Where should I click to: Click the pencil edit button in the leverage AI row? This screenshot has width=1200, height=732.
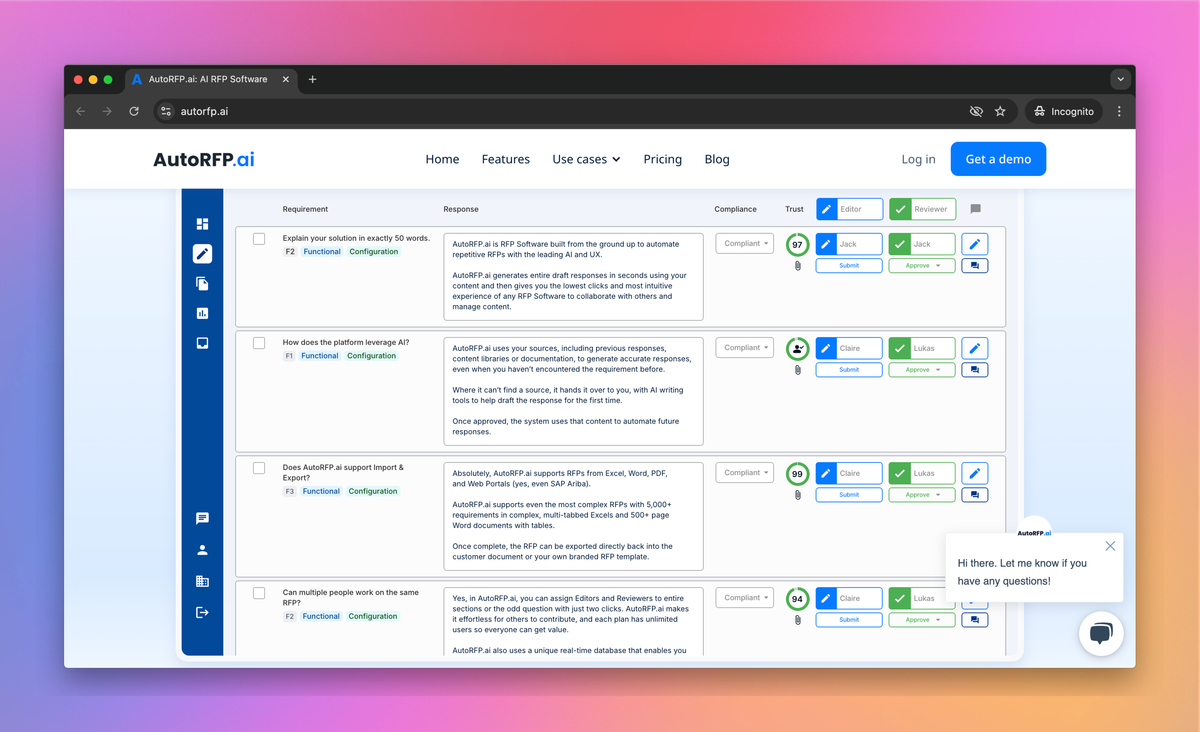(975, 348)
